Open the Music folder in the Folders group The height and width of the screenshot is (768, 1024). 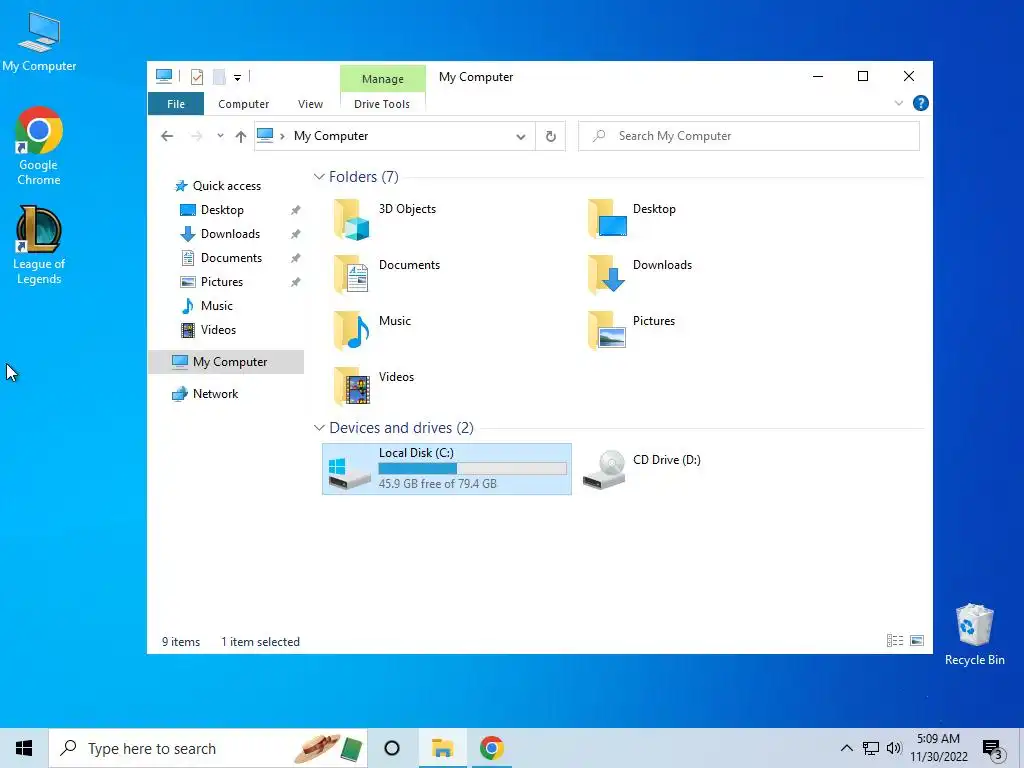[x=372, y=331]
